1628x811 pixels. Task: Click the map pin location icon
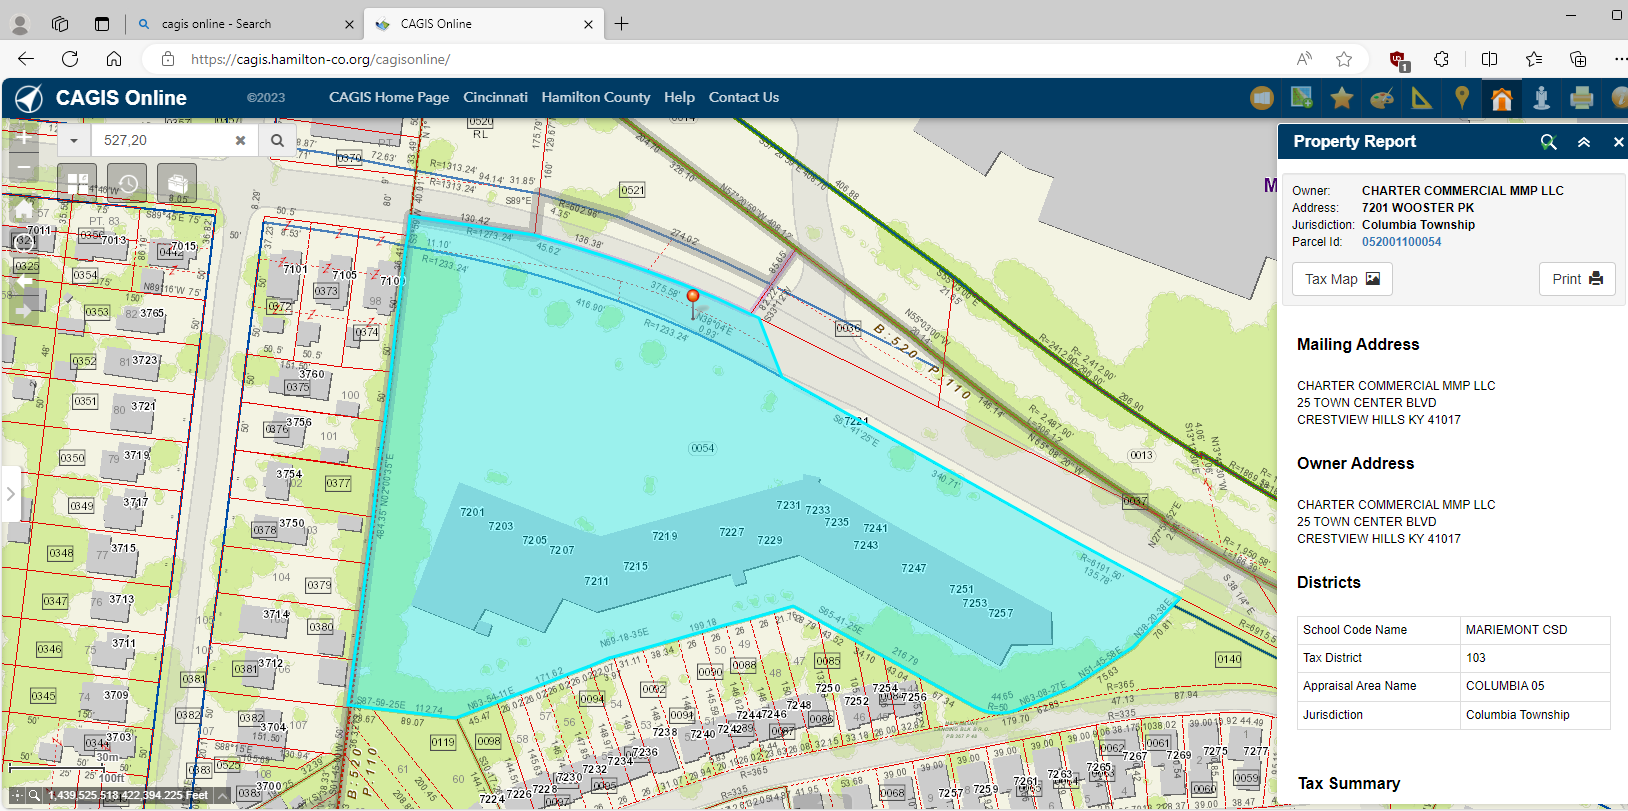coord(1462,98)
